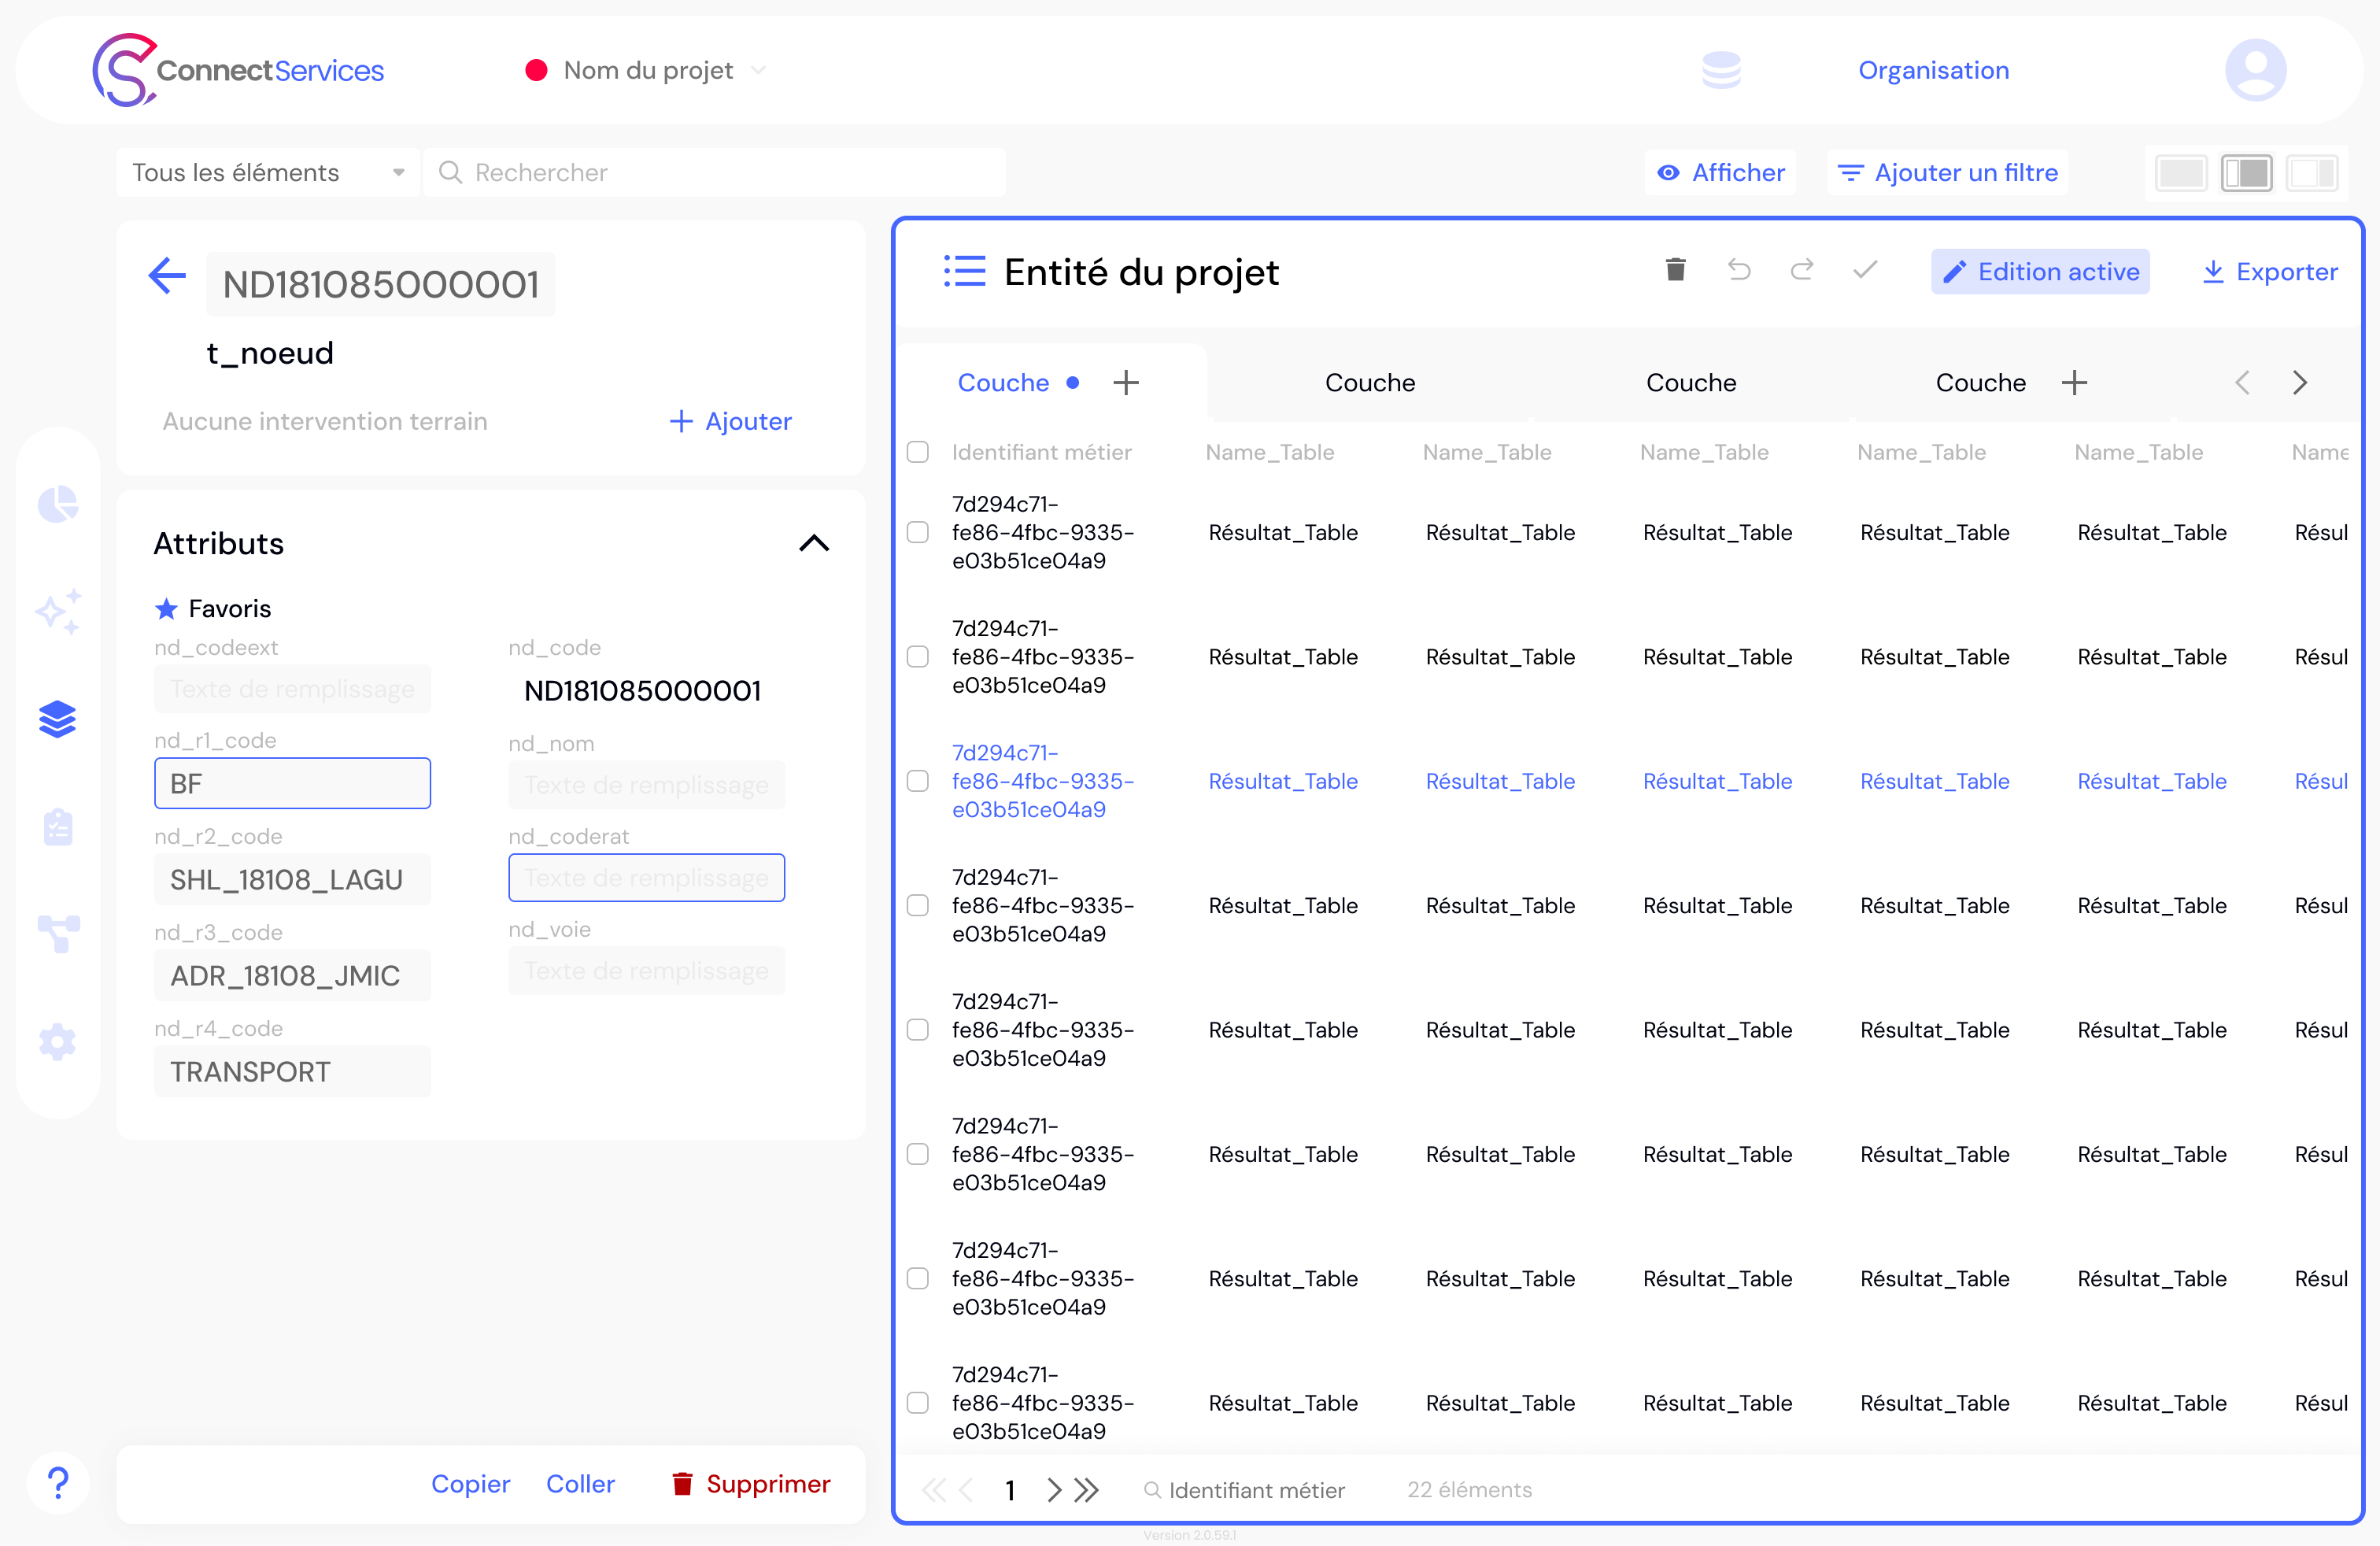The height and width of the screenshot is (1546, 2380).
Task: Click the validate checkmark icon
Action: tap(1865, 270)
